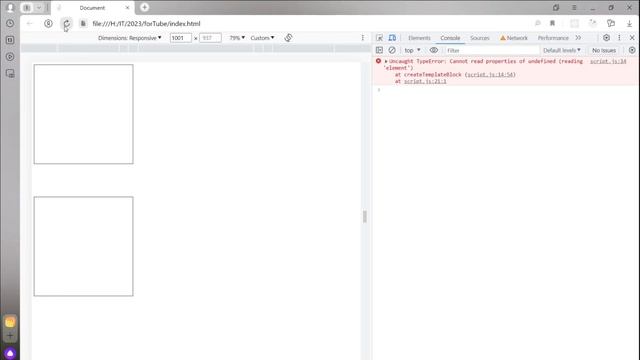Open the Default levels dropdown
The image size is (640, 360).
tap(562, 50)
